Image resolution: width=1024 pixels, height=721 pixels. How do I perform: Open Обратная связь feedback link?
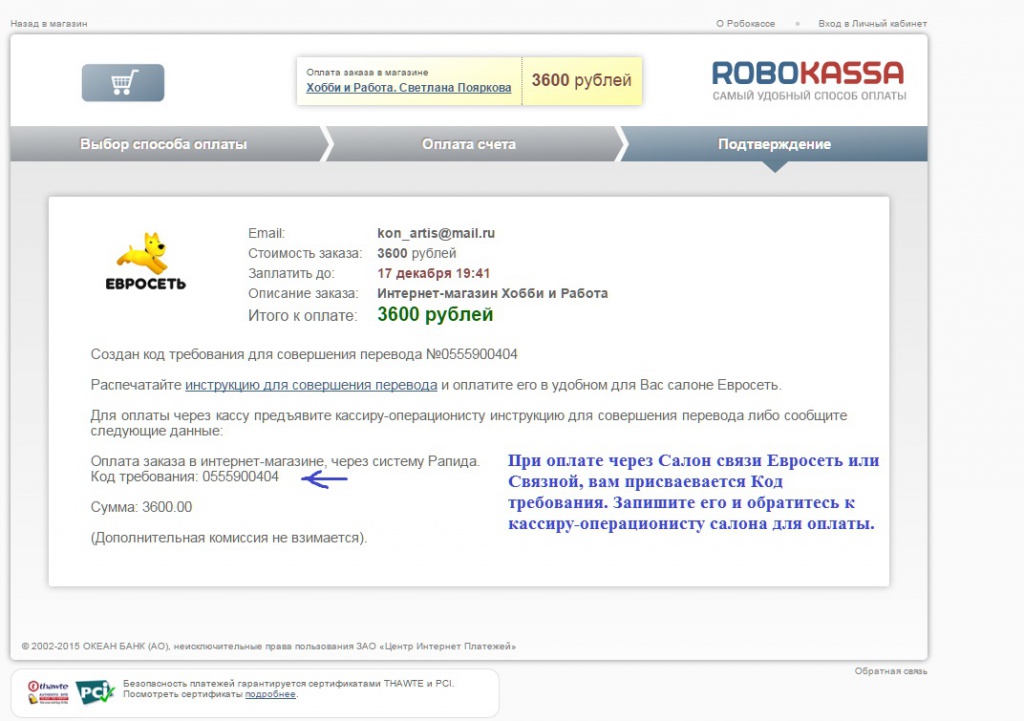tap(891, 671)
